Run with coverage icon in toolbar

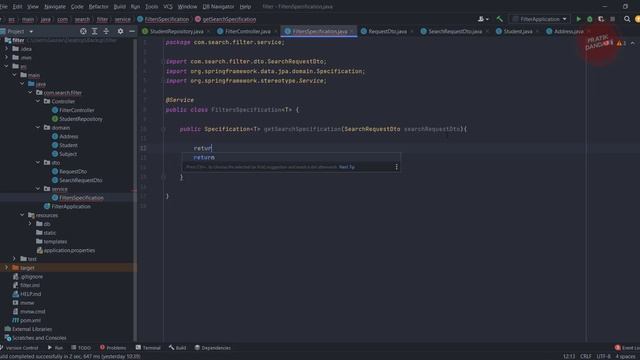click(x=601, y=19)
